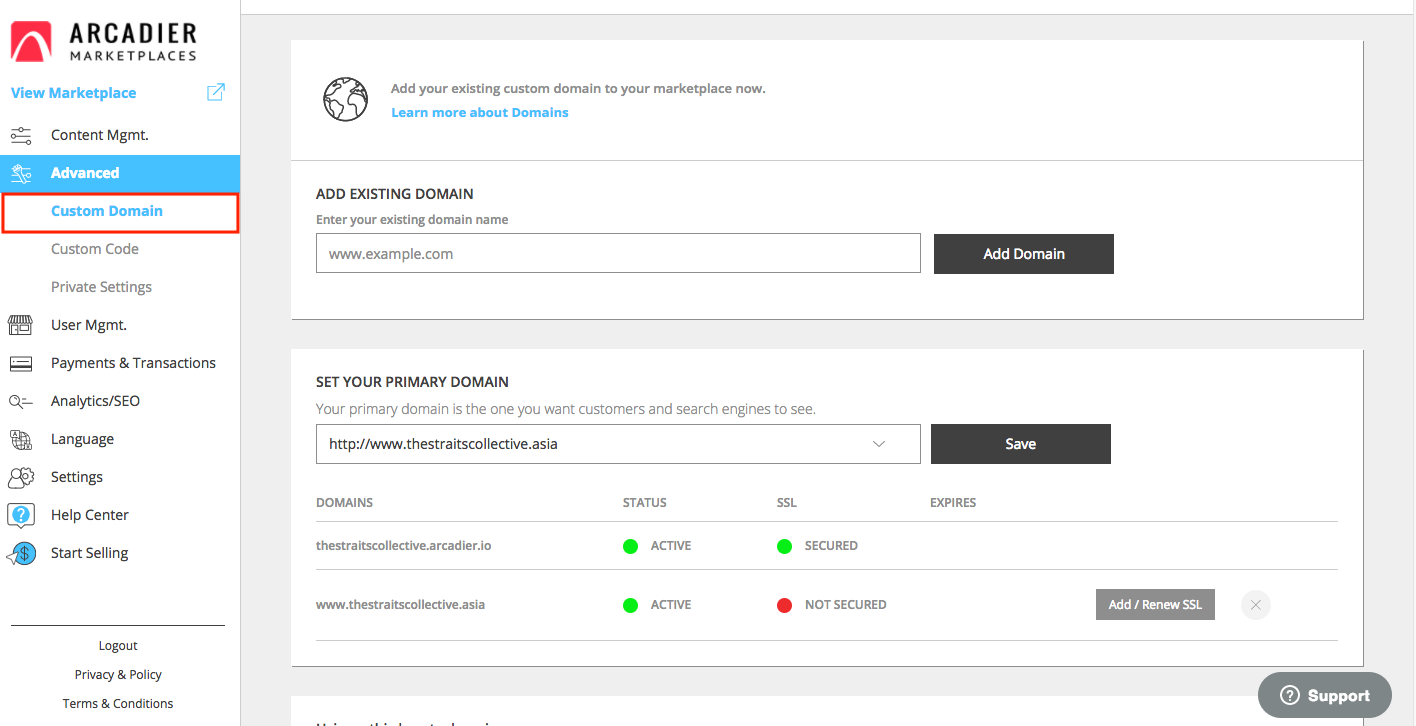Open the Privacy & Policy link
This screenshot has height=726, width=1416.
coord(118,675)
